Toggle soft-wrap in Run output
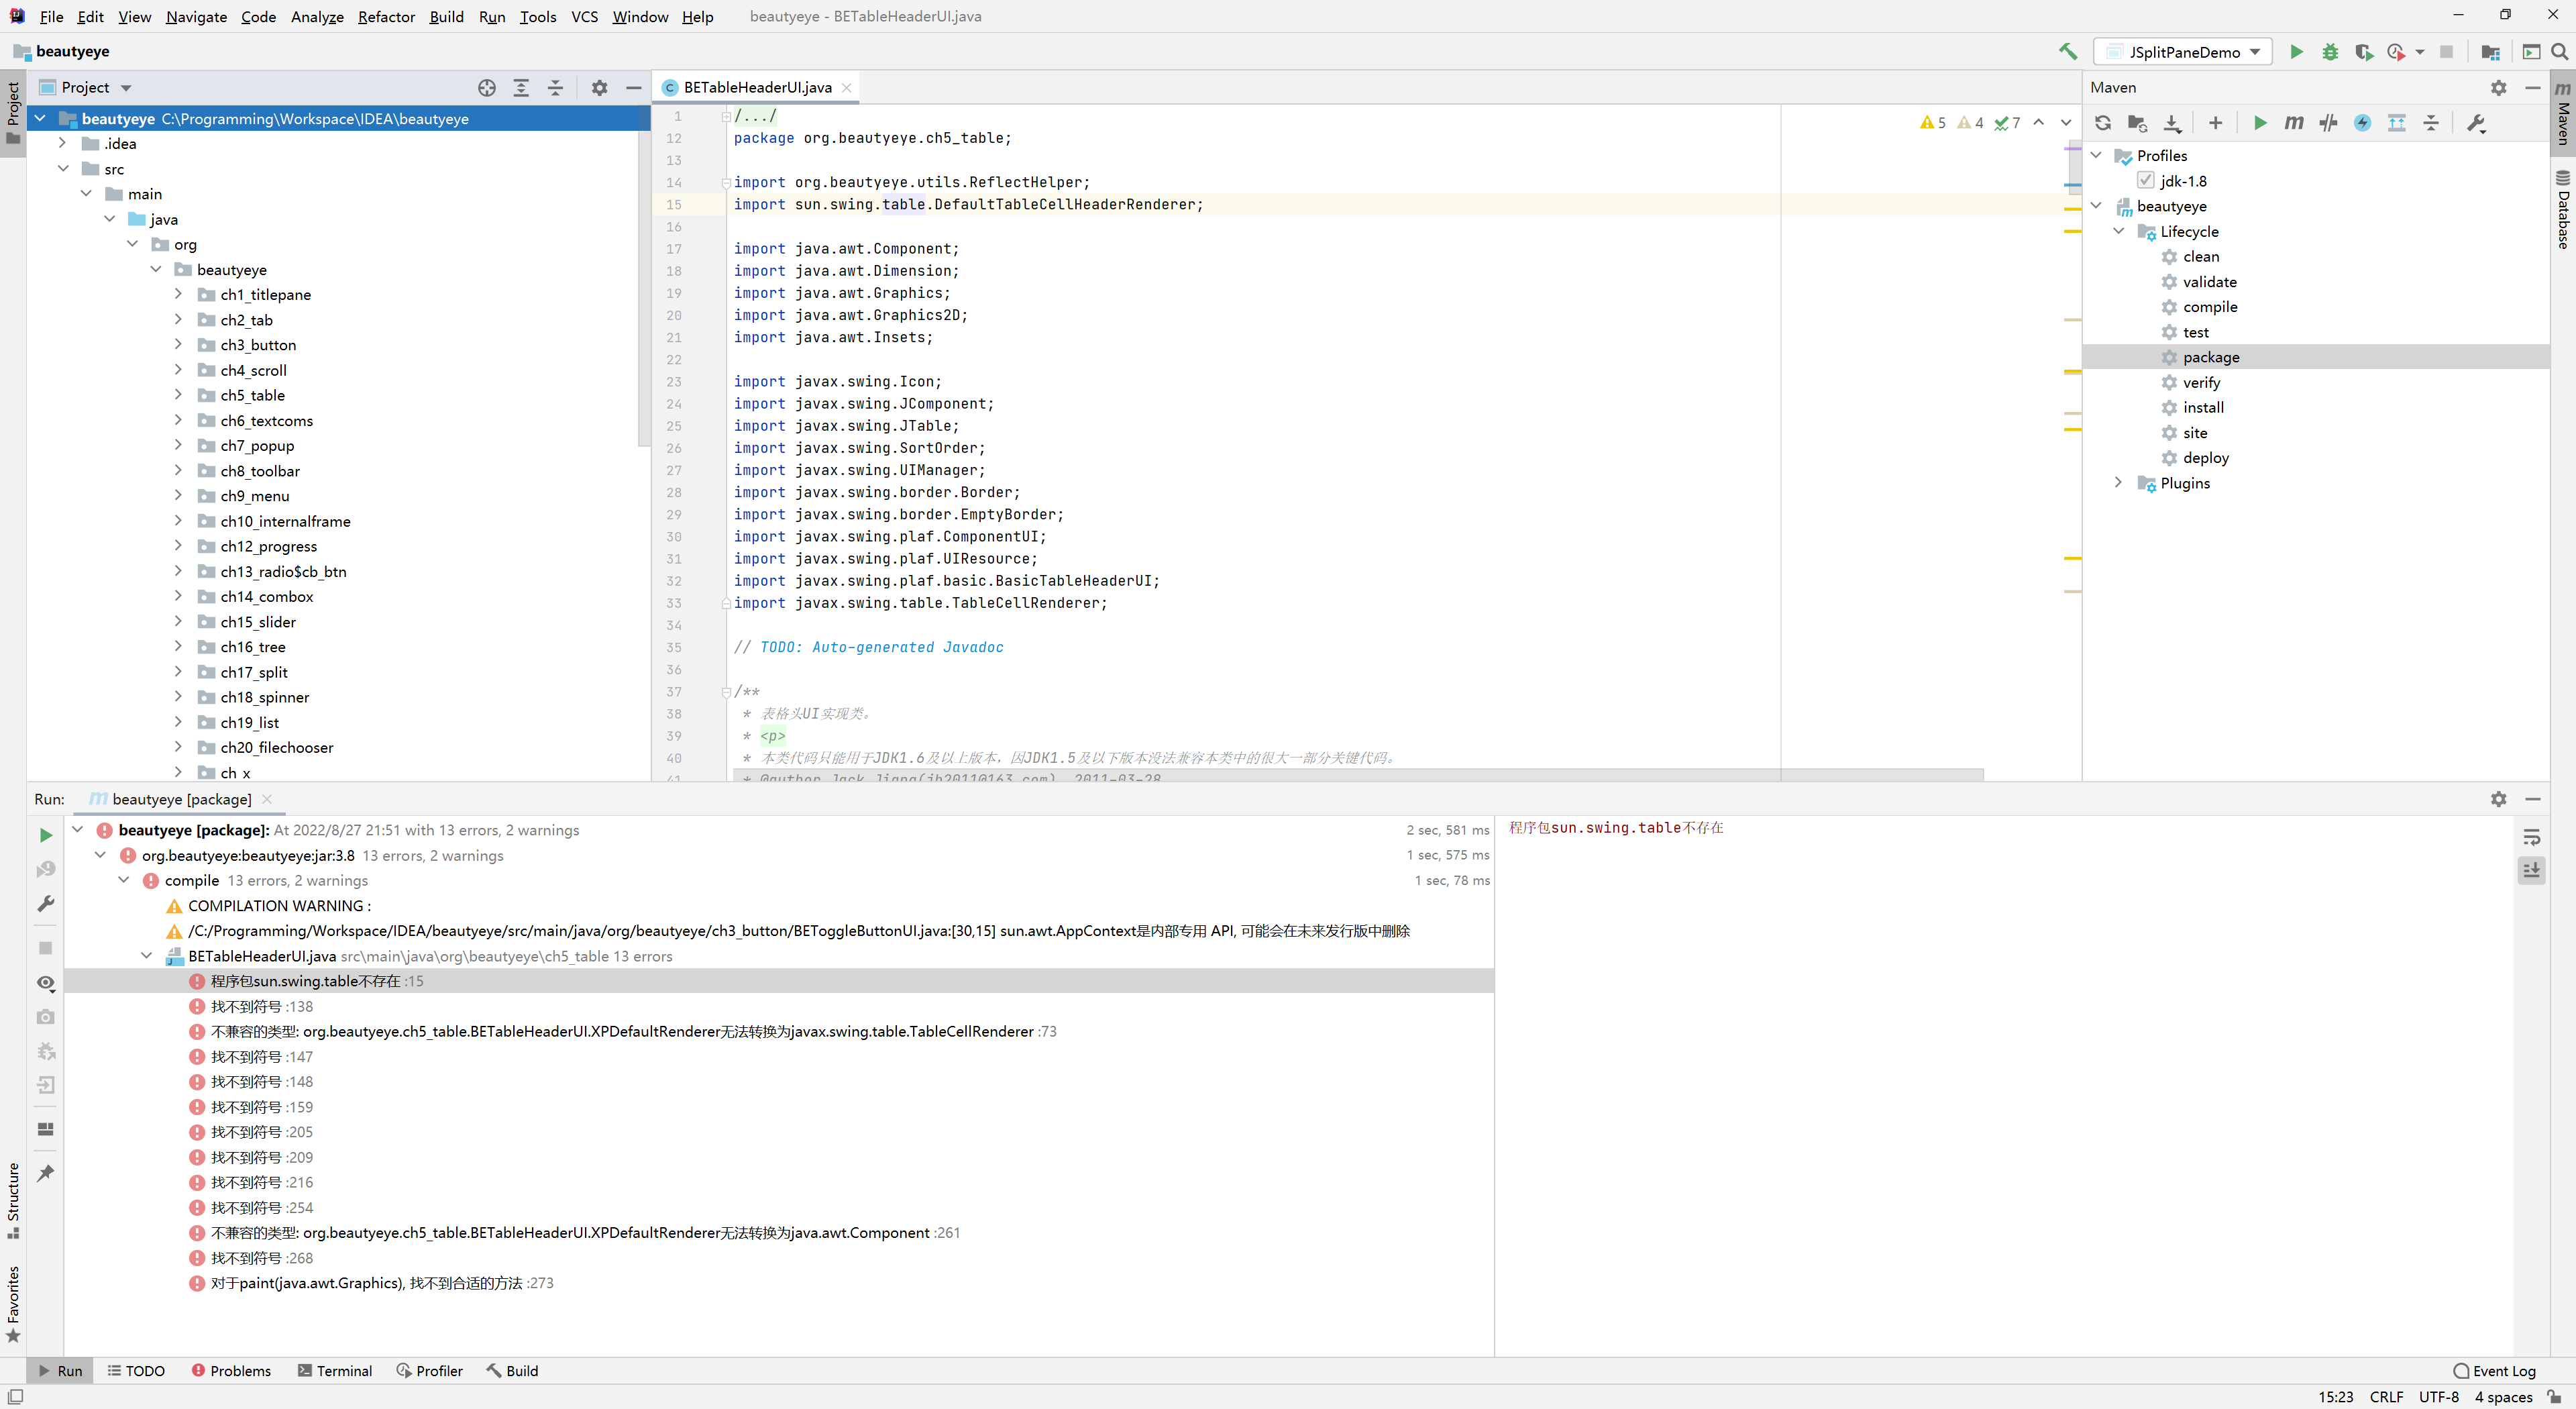The height and width of the screenshot is (1409, 2576). click(2531, 837)
